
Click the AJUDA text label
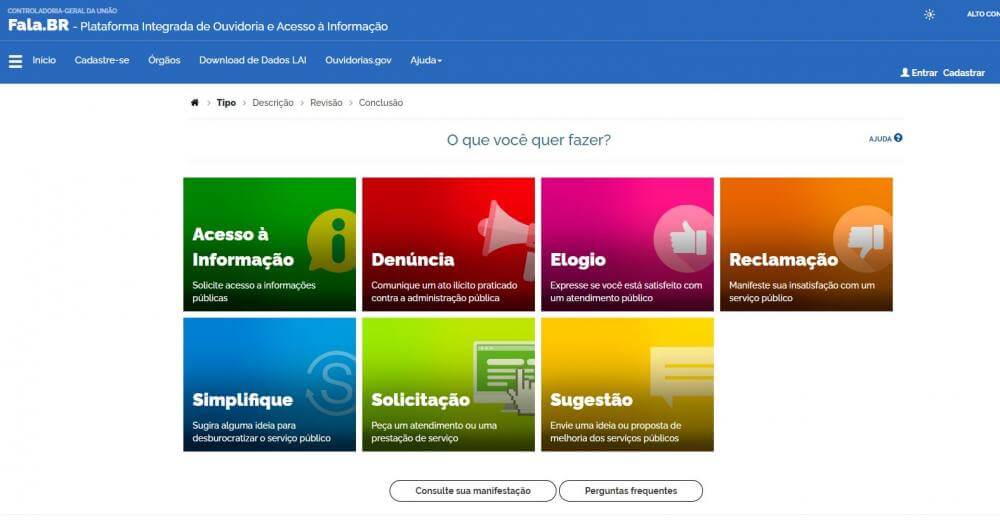pos(879,138)
